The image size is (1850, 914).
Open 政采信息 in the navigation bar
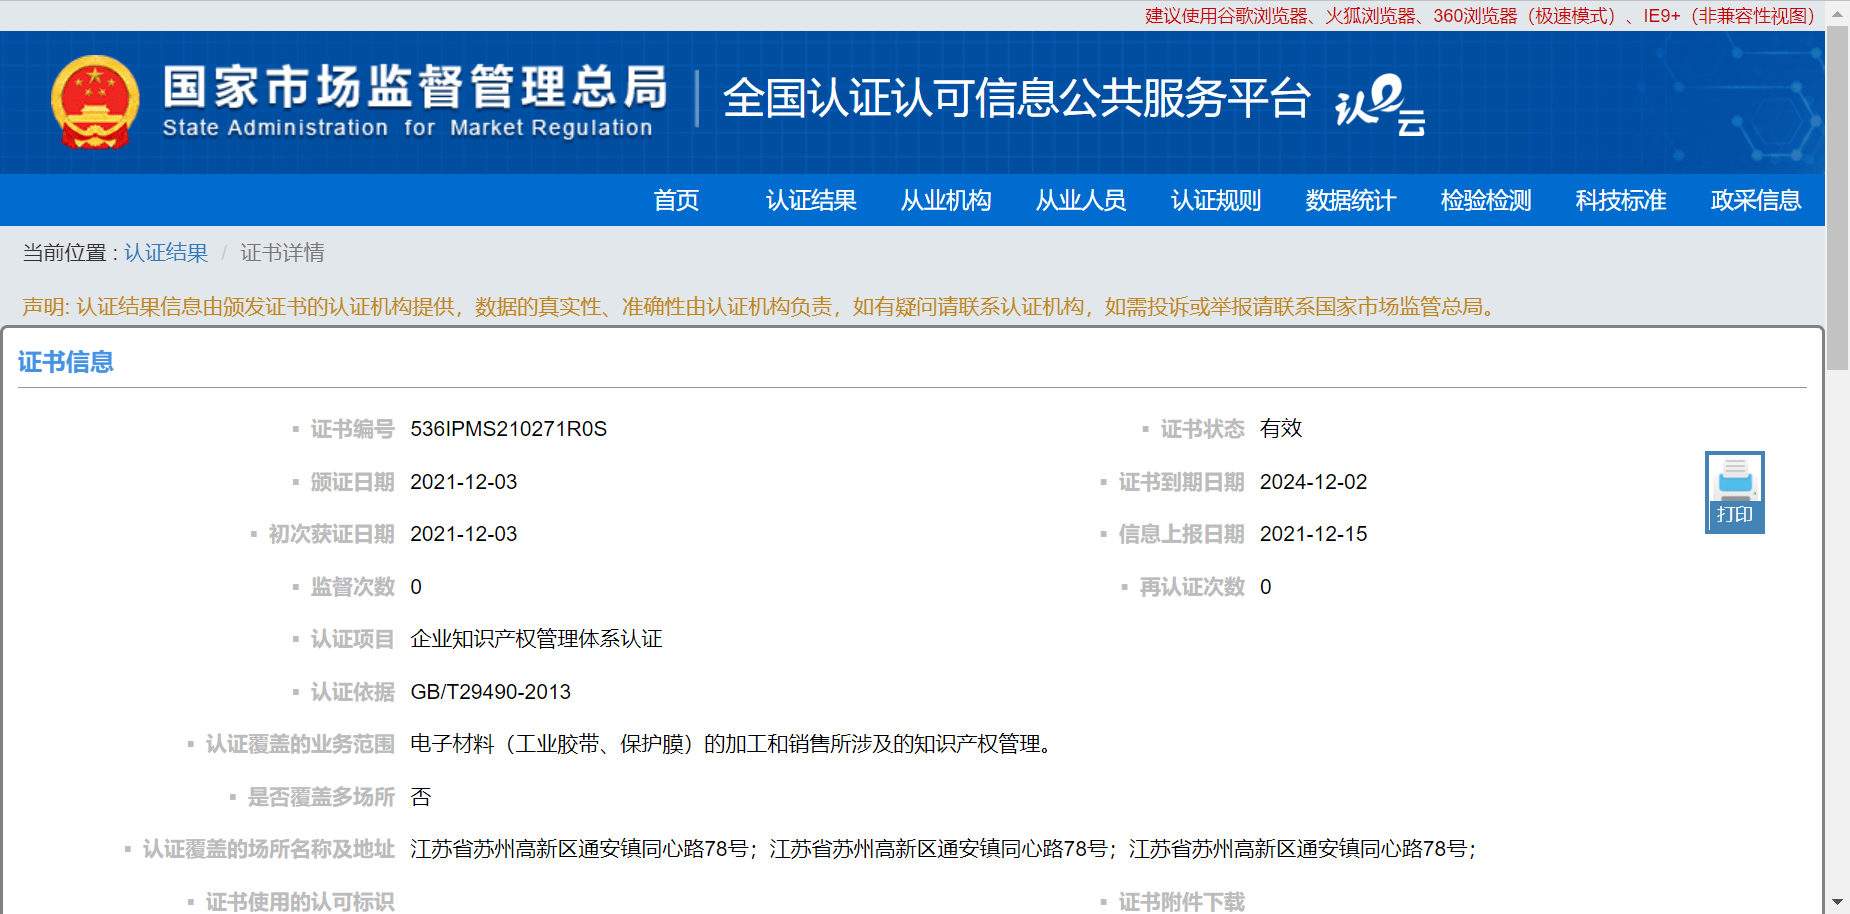point(1756,200)
